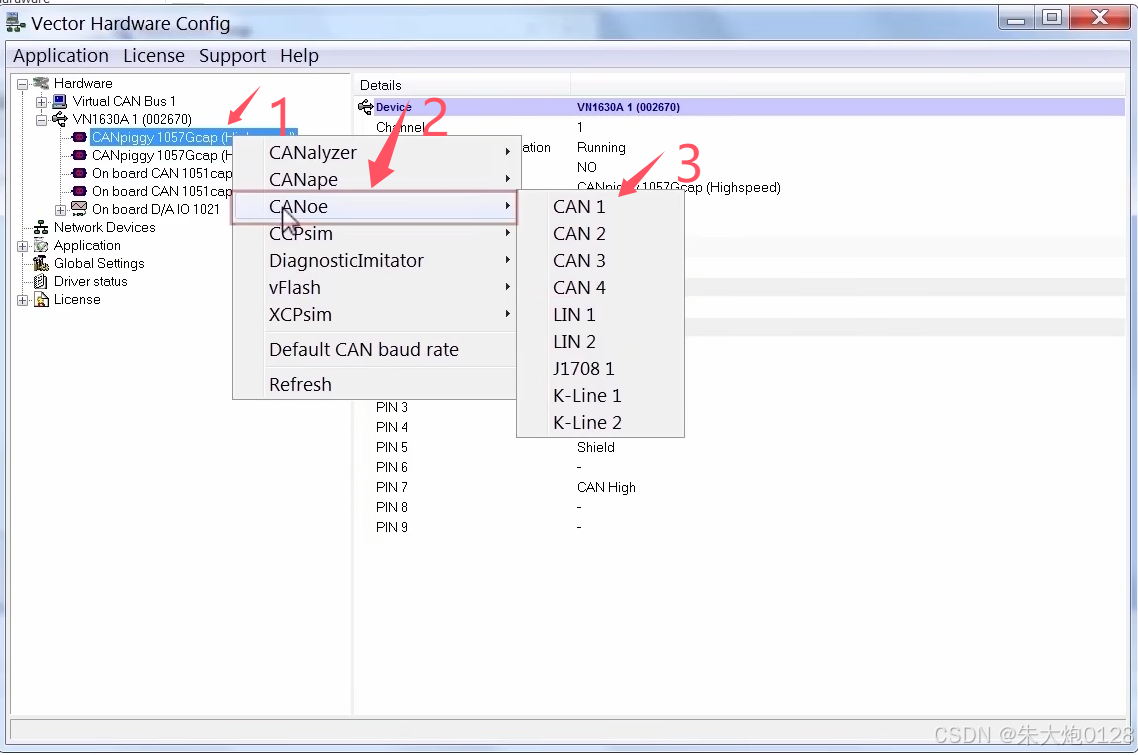1138x755 pixels.
Task: Click the License node icon in tree
Action: click(x=41, y=300)
